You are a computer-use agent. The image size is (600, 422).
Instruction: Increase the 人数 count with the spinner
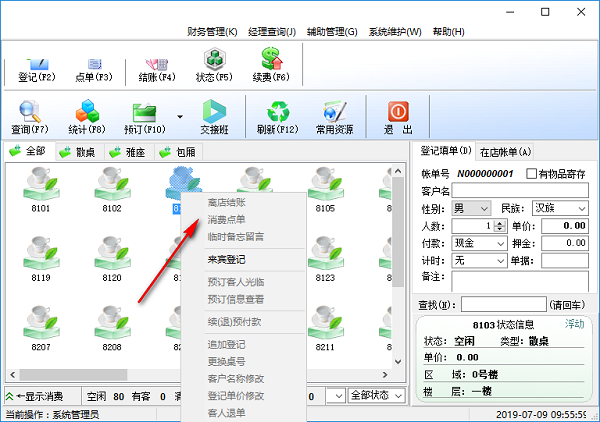(x=499, y=223)
